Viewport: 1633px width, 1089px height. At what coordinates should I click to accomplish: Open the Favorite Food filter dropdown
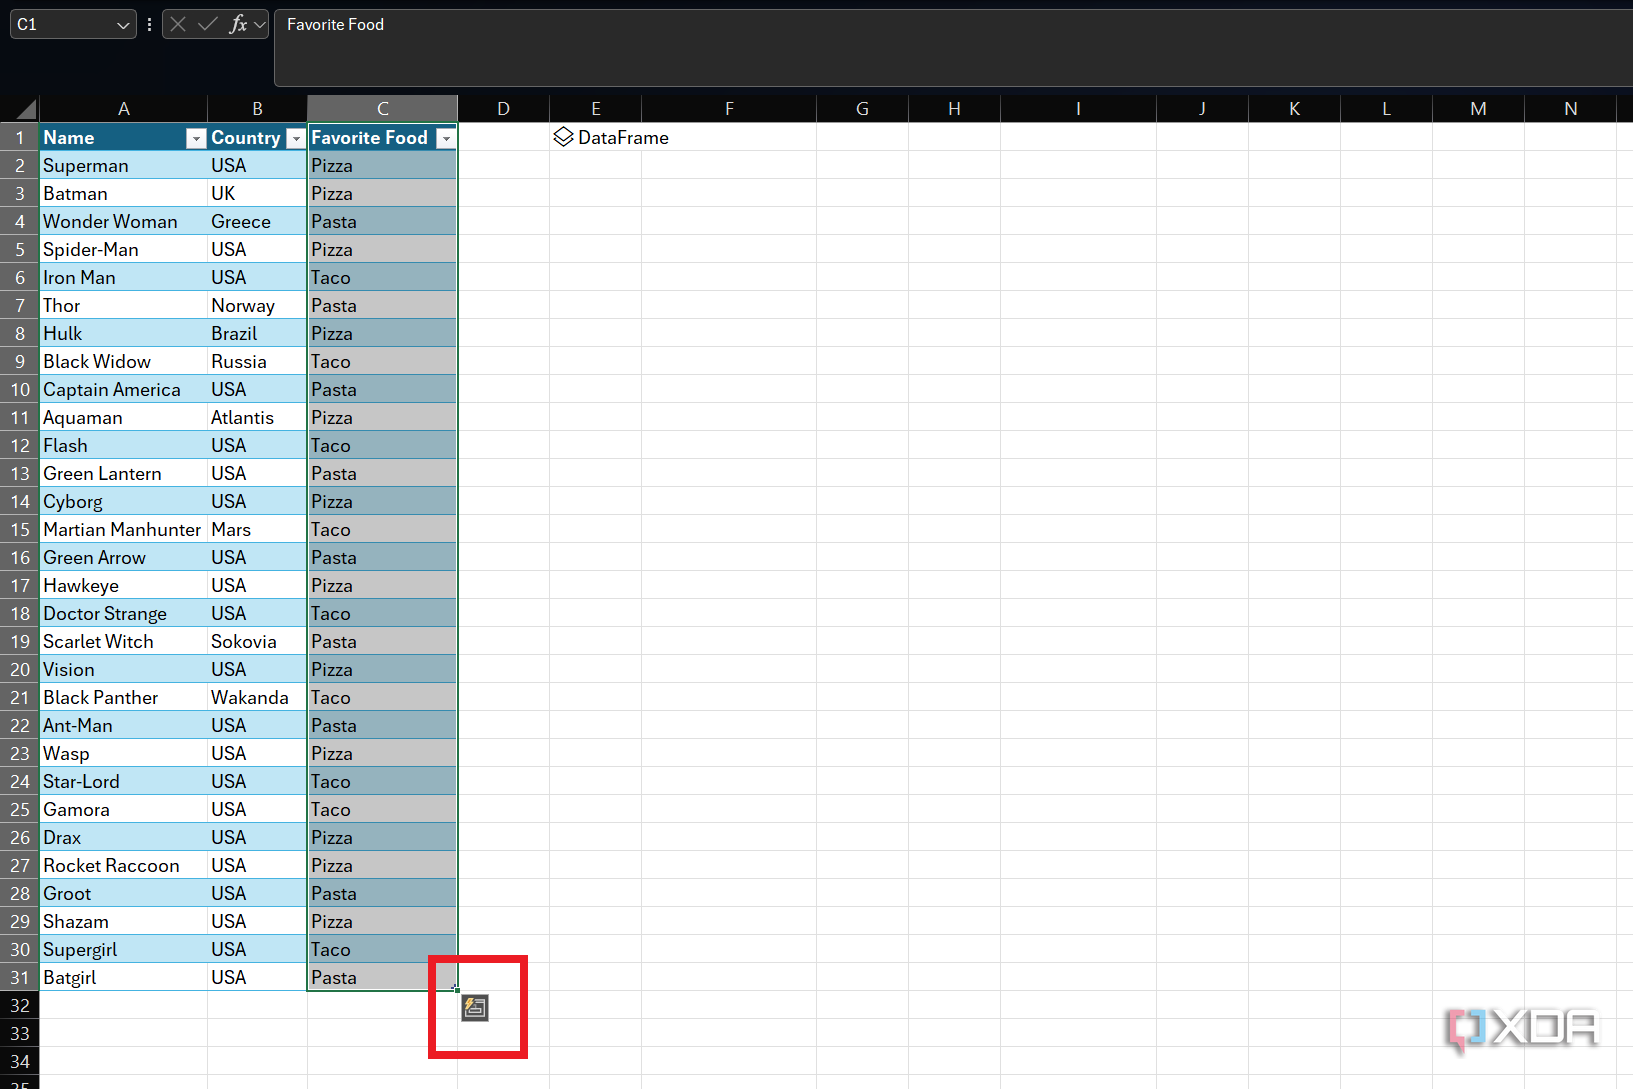(x=446, y=139)
